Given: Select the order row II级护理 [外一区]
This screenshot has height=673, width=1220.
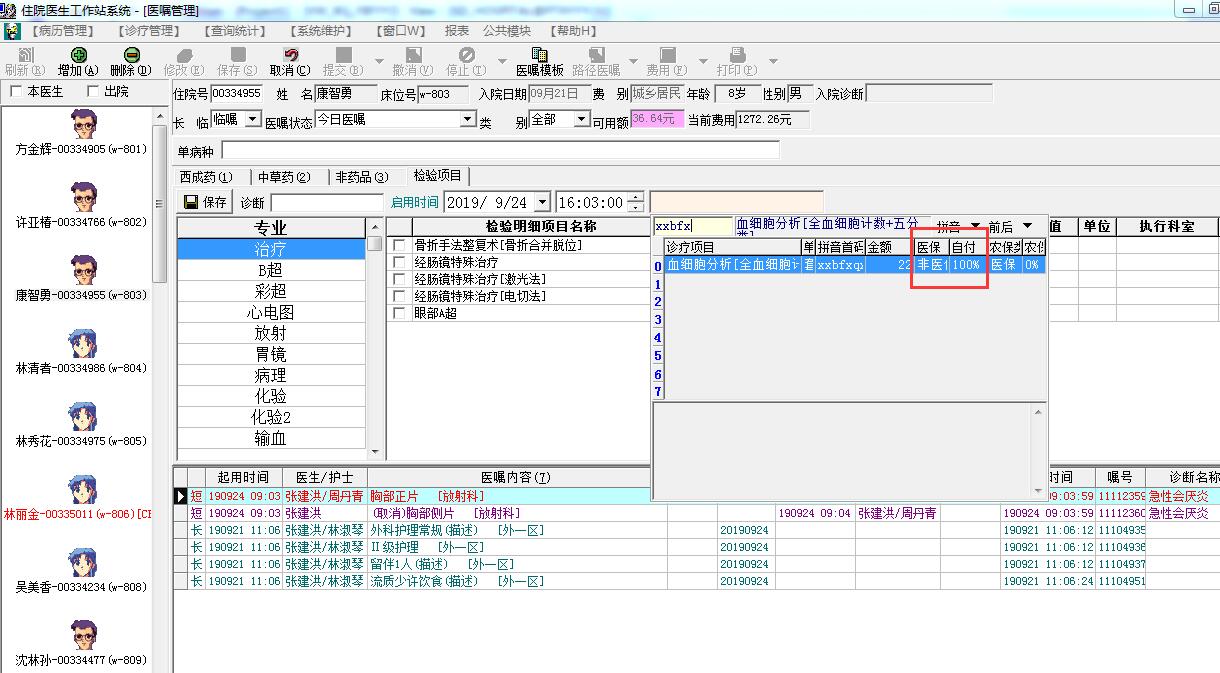Looking at the screenshot, I should point(695,547).
